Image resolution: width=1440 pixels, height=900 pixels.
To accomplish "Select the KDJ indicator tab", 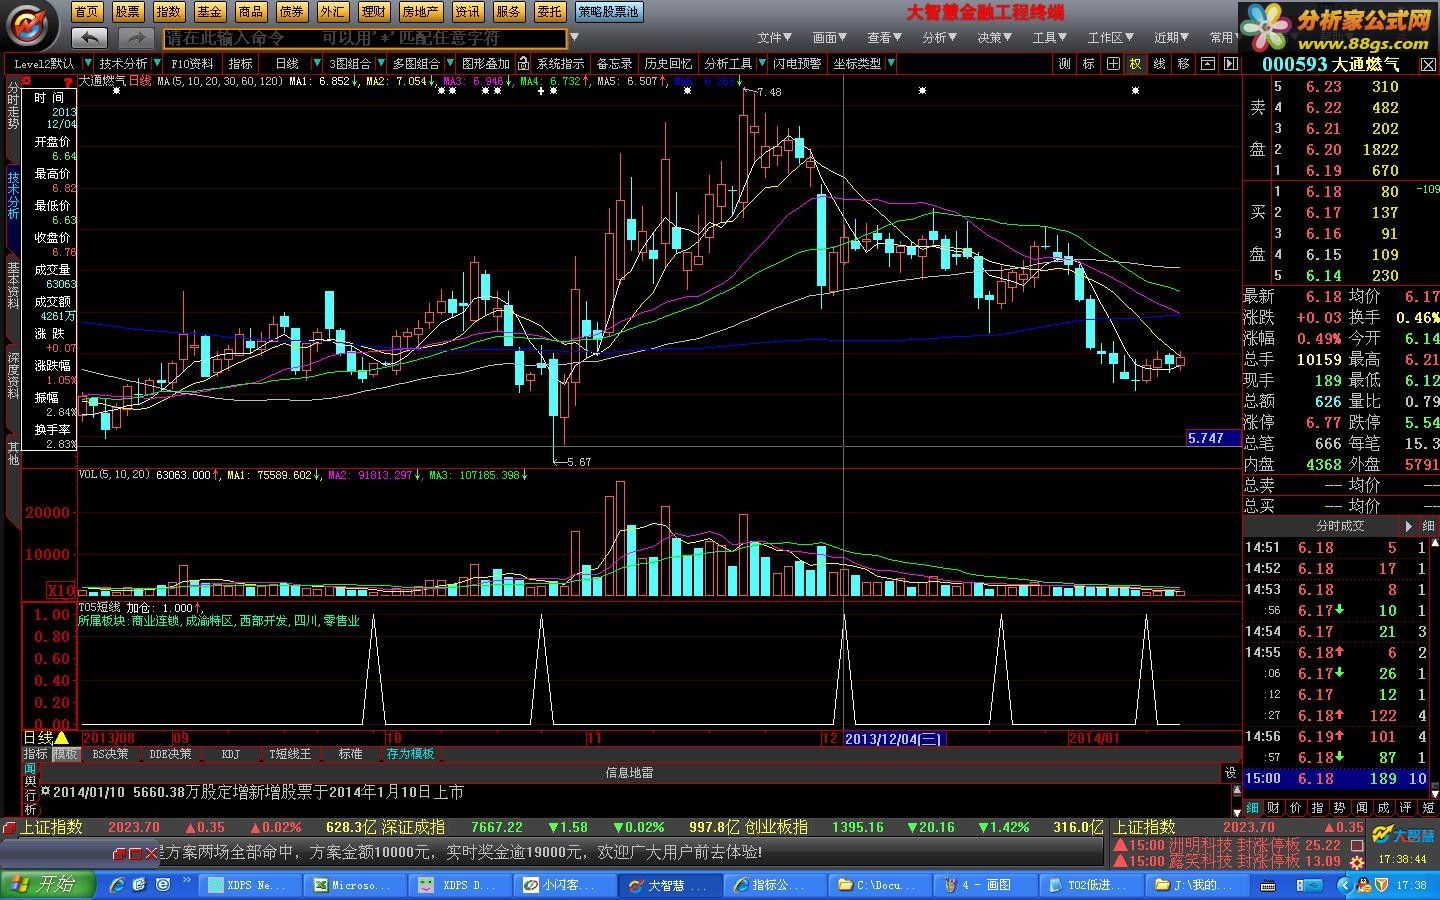I will [230, 754].
